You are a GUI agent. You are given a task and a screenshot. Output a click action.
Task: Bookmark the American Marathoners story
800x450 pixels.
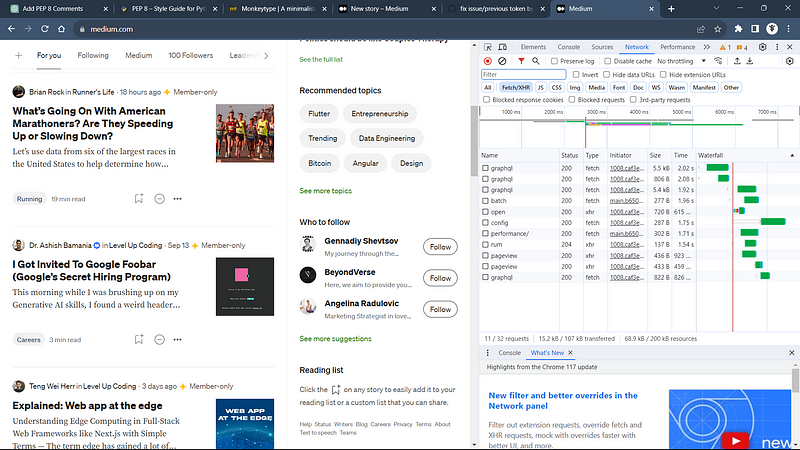[x=139, y=198]
